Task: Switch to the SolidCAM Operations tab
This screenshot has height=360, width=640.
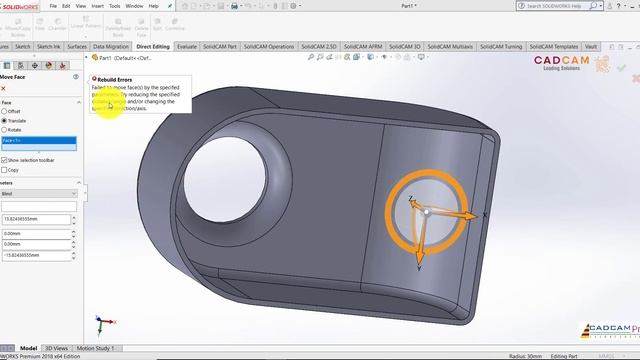Action: point(269,47)
